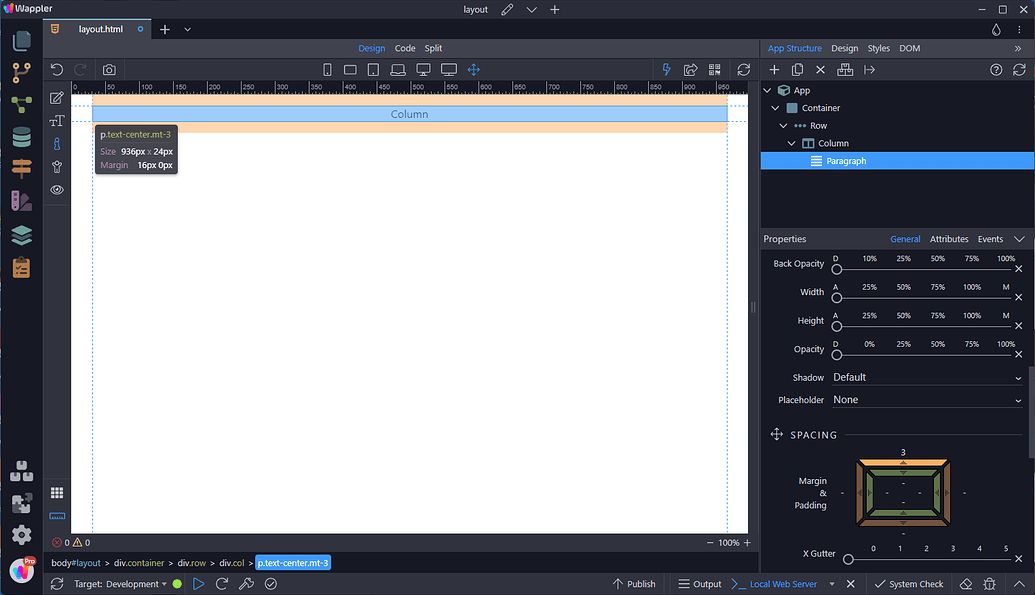Select the desktop monitor viewport icon
This screenshot has height=595, width=1035.
click(x=423, y=69)
